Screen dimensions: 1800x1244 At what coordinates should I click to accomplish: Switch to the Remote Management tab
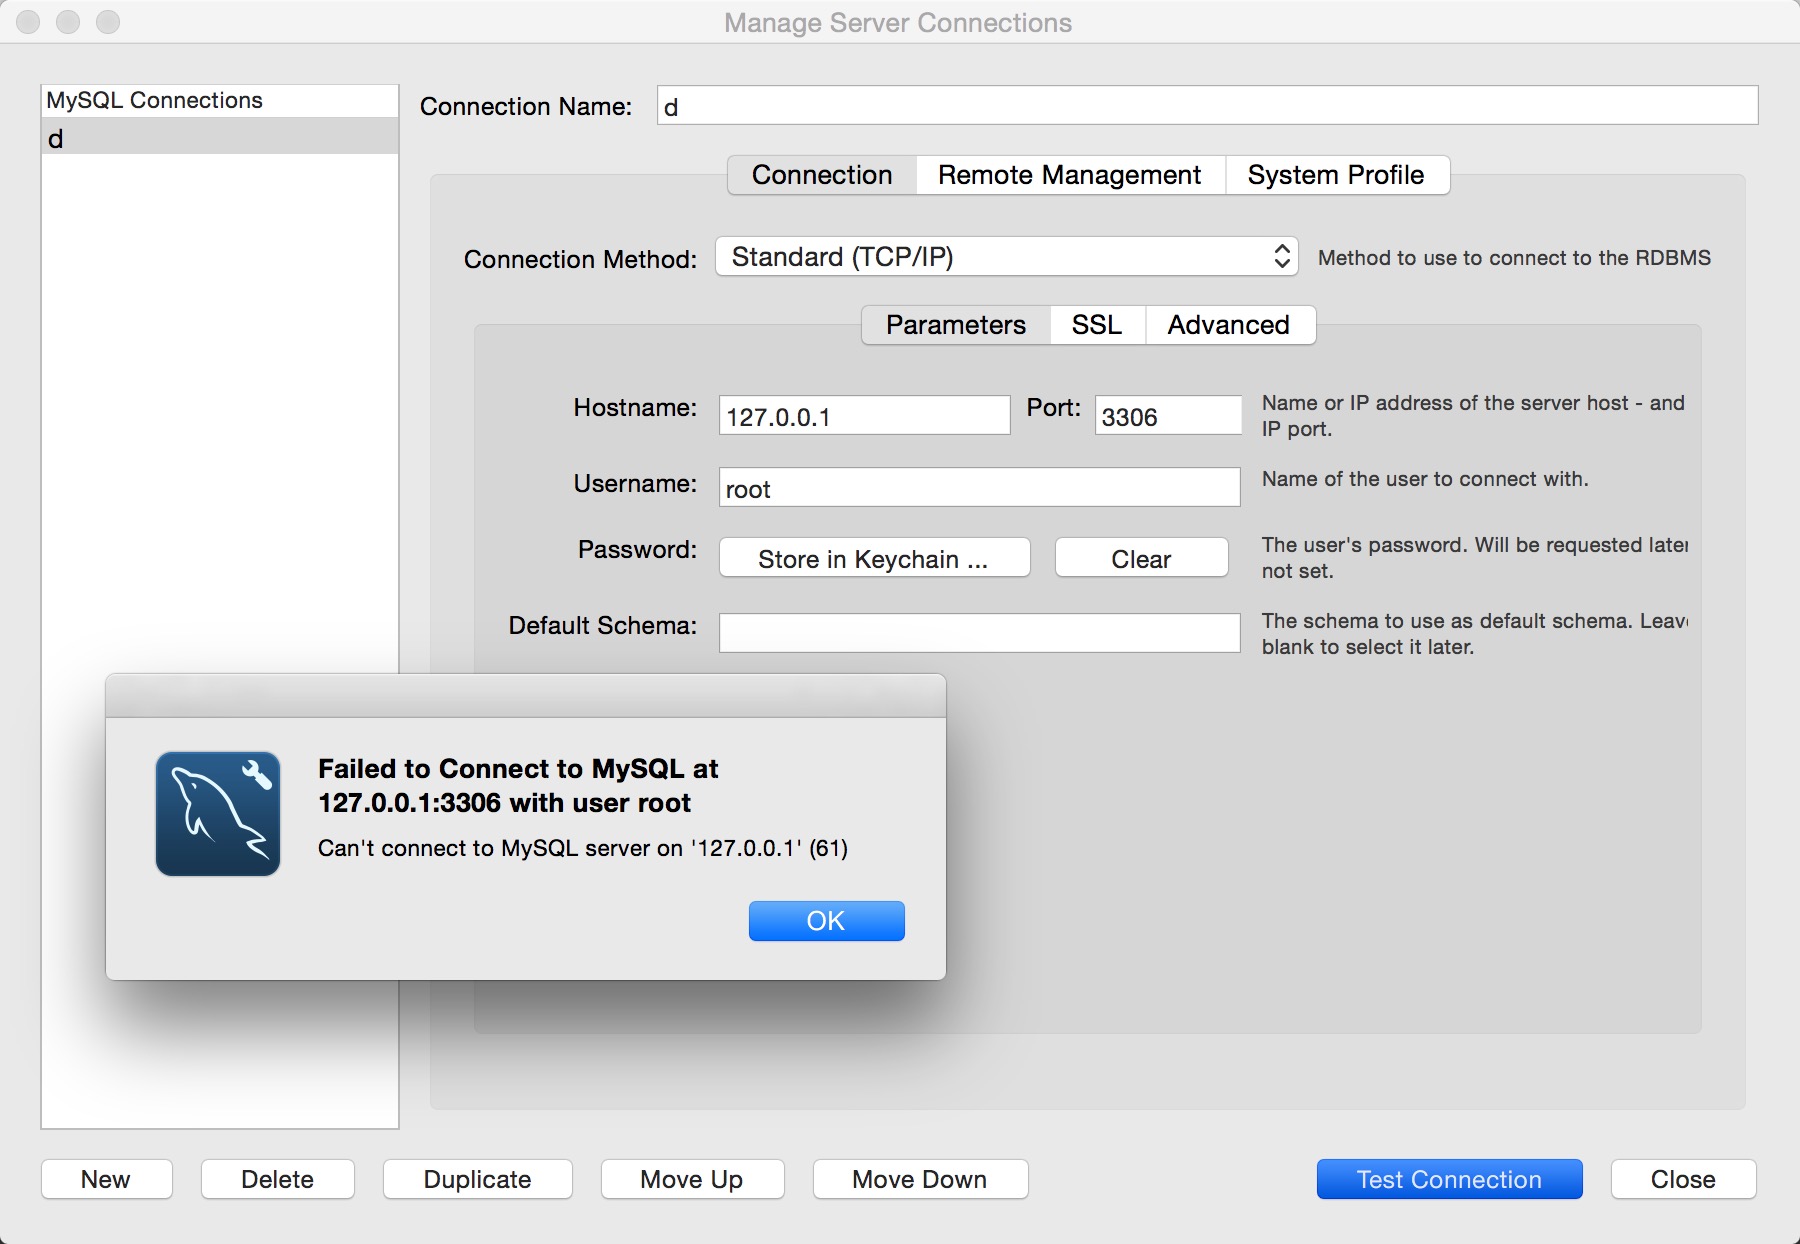coord(1069,175)
